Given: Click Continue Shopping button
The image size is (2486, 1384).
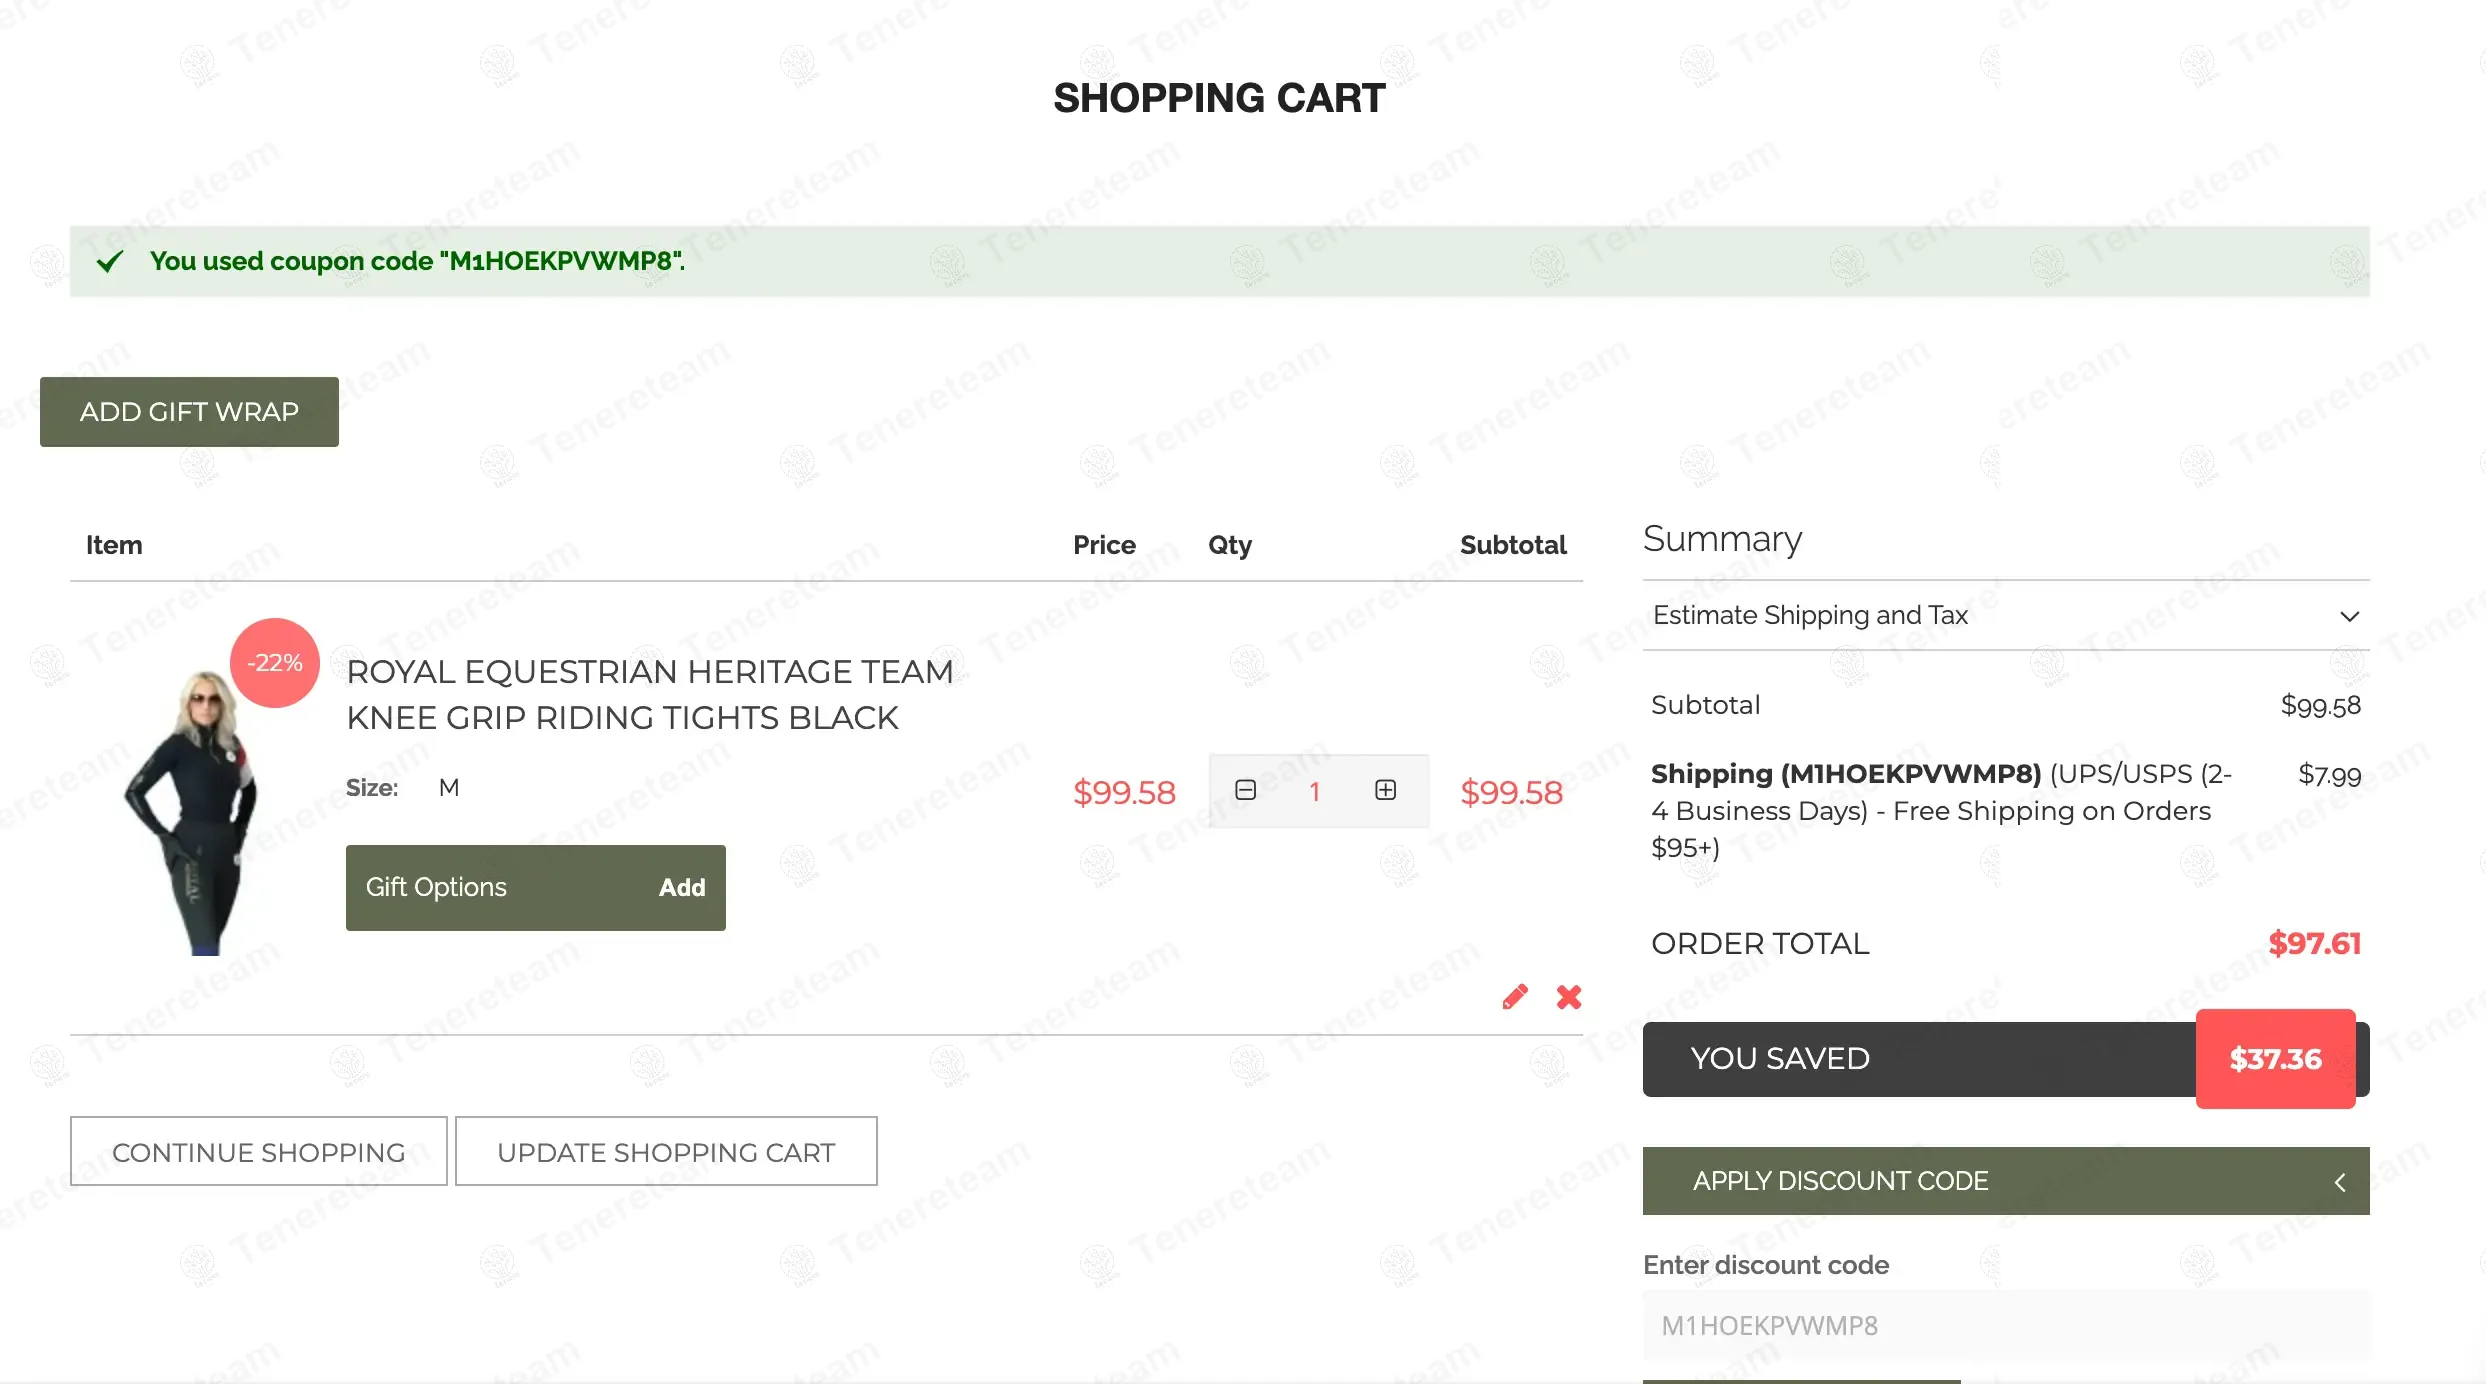Looking at the screenshot, I should (258, 1152).
